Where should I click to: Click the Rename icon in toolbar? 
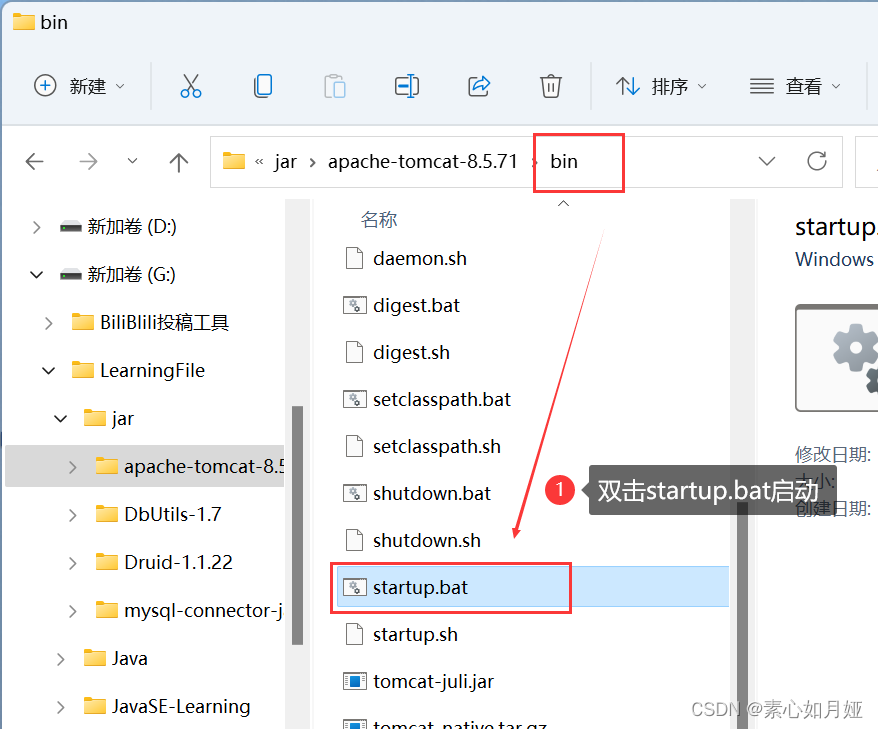(407, 86)
